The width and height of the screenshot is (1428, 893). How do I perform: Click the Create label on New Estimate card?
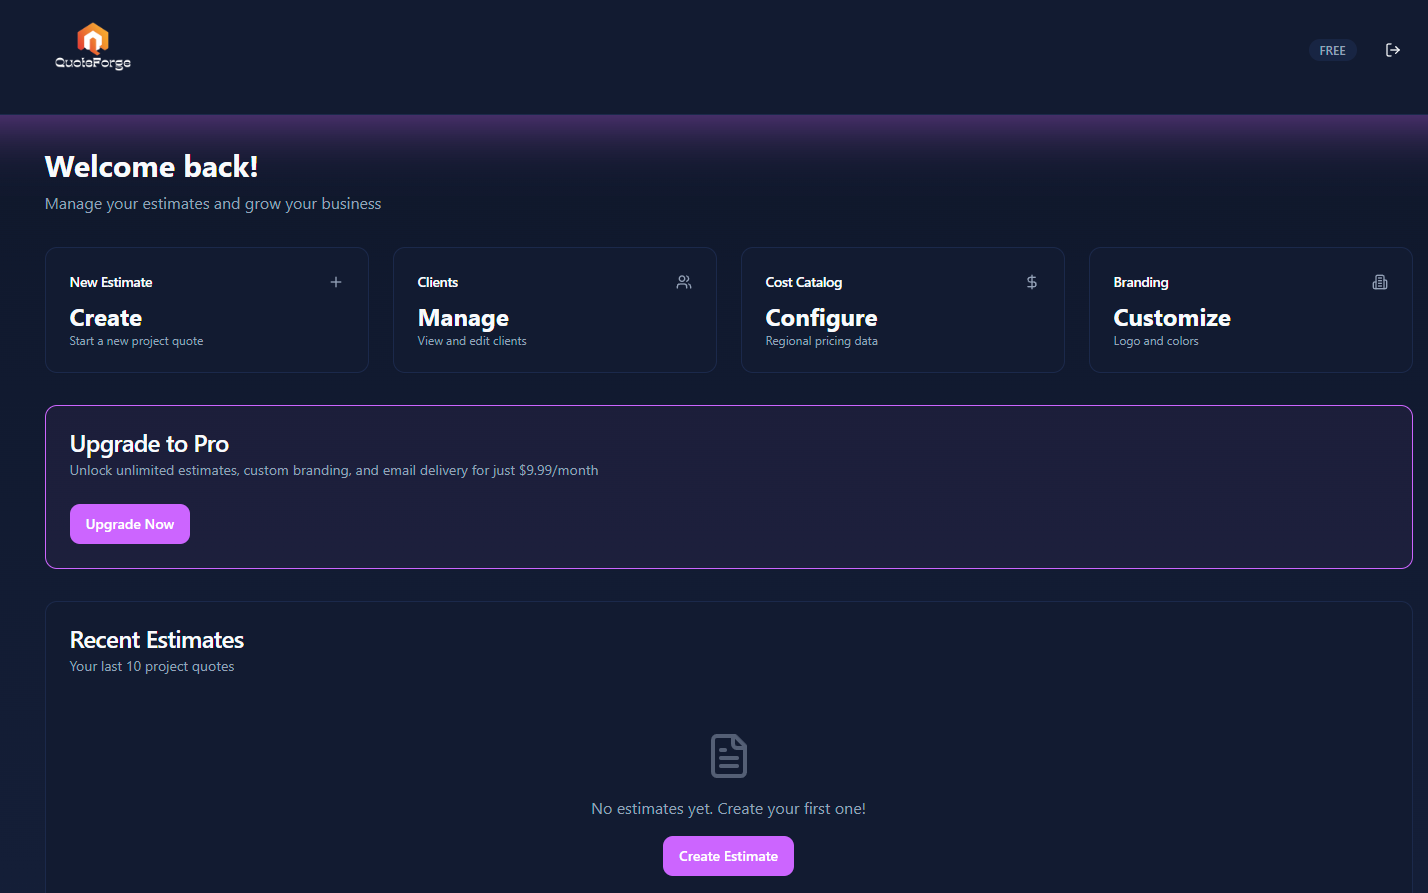coord(106,318)
